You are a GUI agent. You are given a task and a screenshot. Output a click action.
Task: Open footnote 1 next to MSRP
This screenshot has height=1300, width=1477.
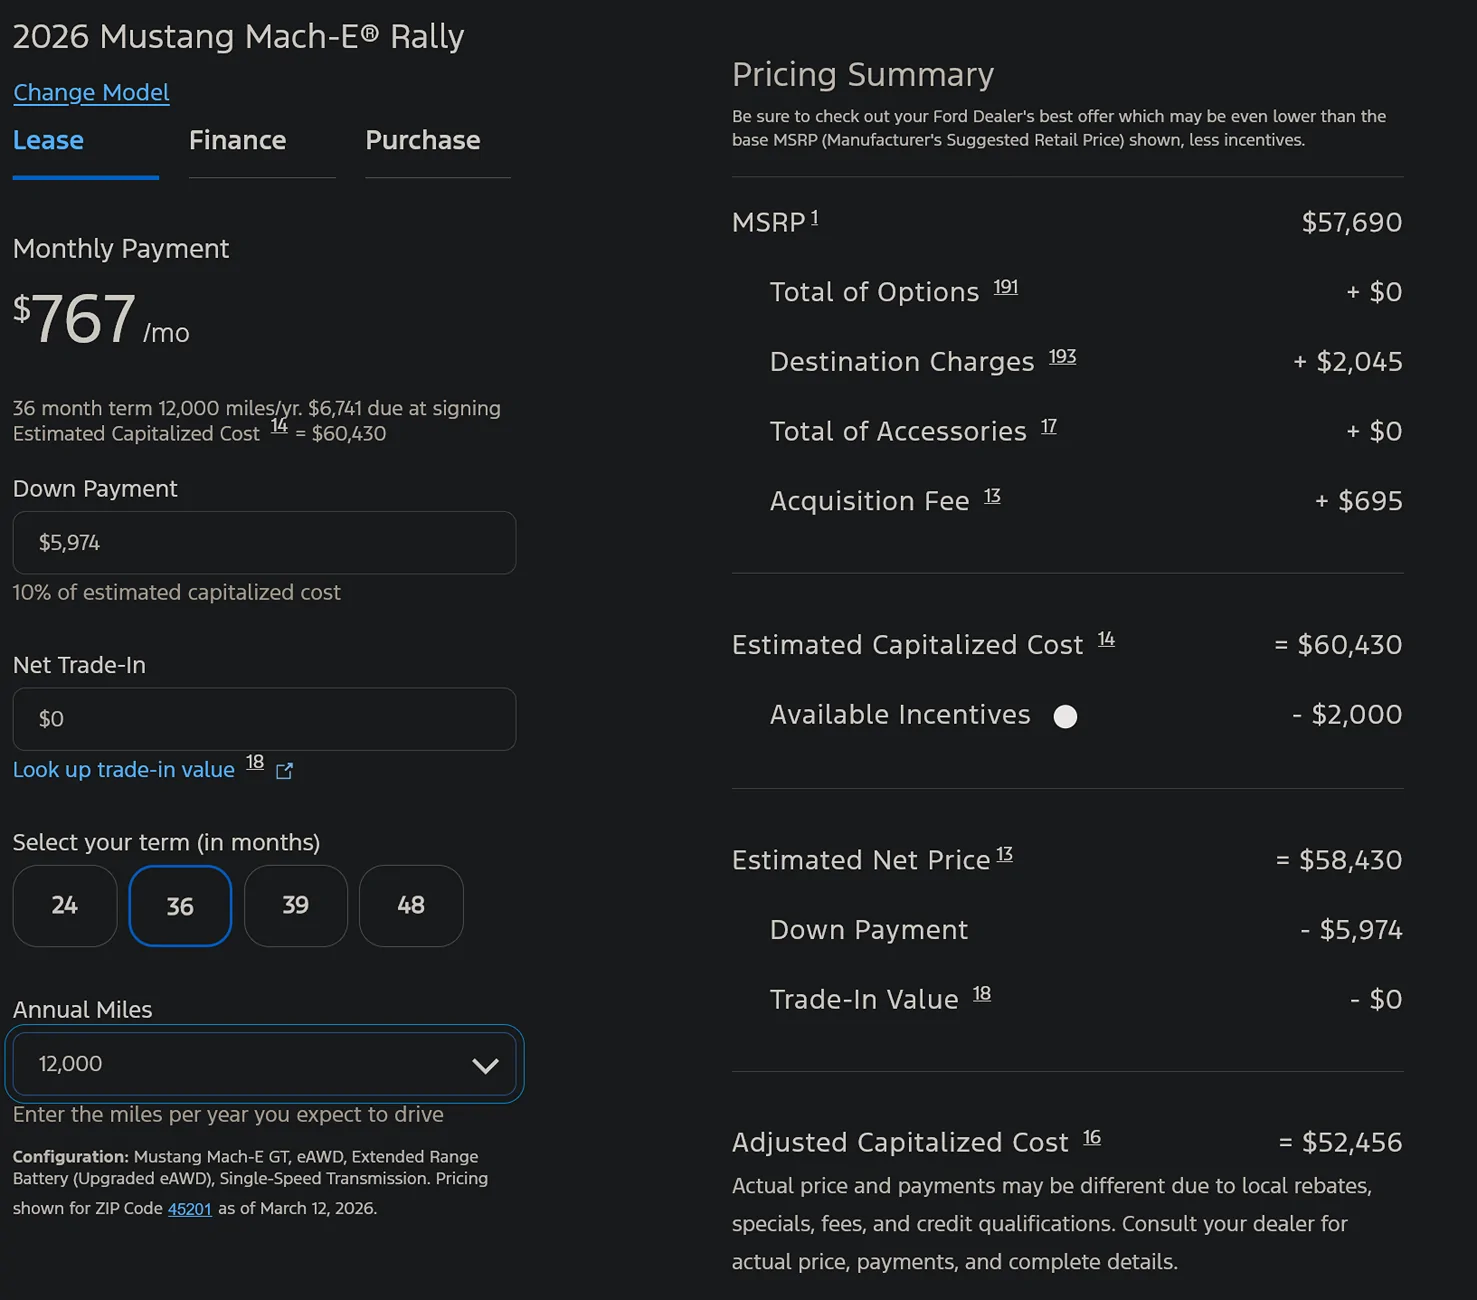(x=814, y=217)
